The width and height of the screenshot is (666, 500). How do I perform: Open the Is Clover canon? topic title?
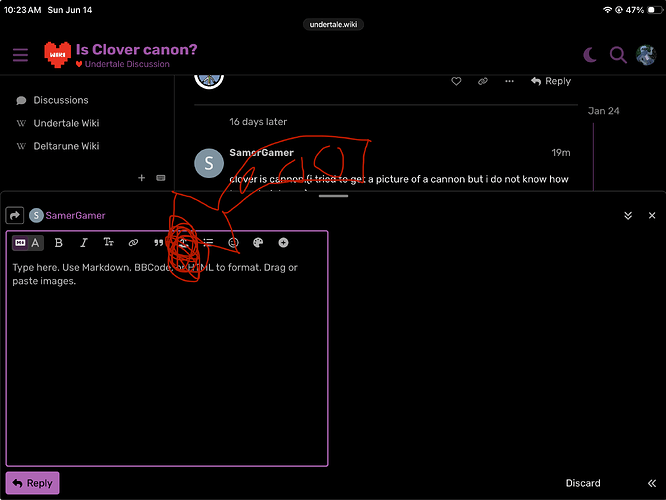tap(136, 49)
